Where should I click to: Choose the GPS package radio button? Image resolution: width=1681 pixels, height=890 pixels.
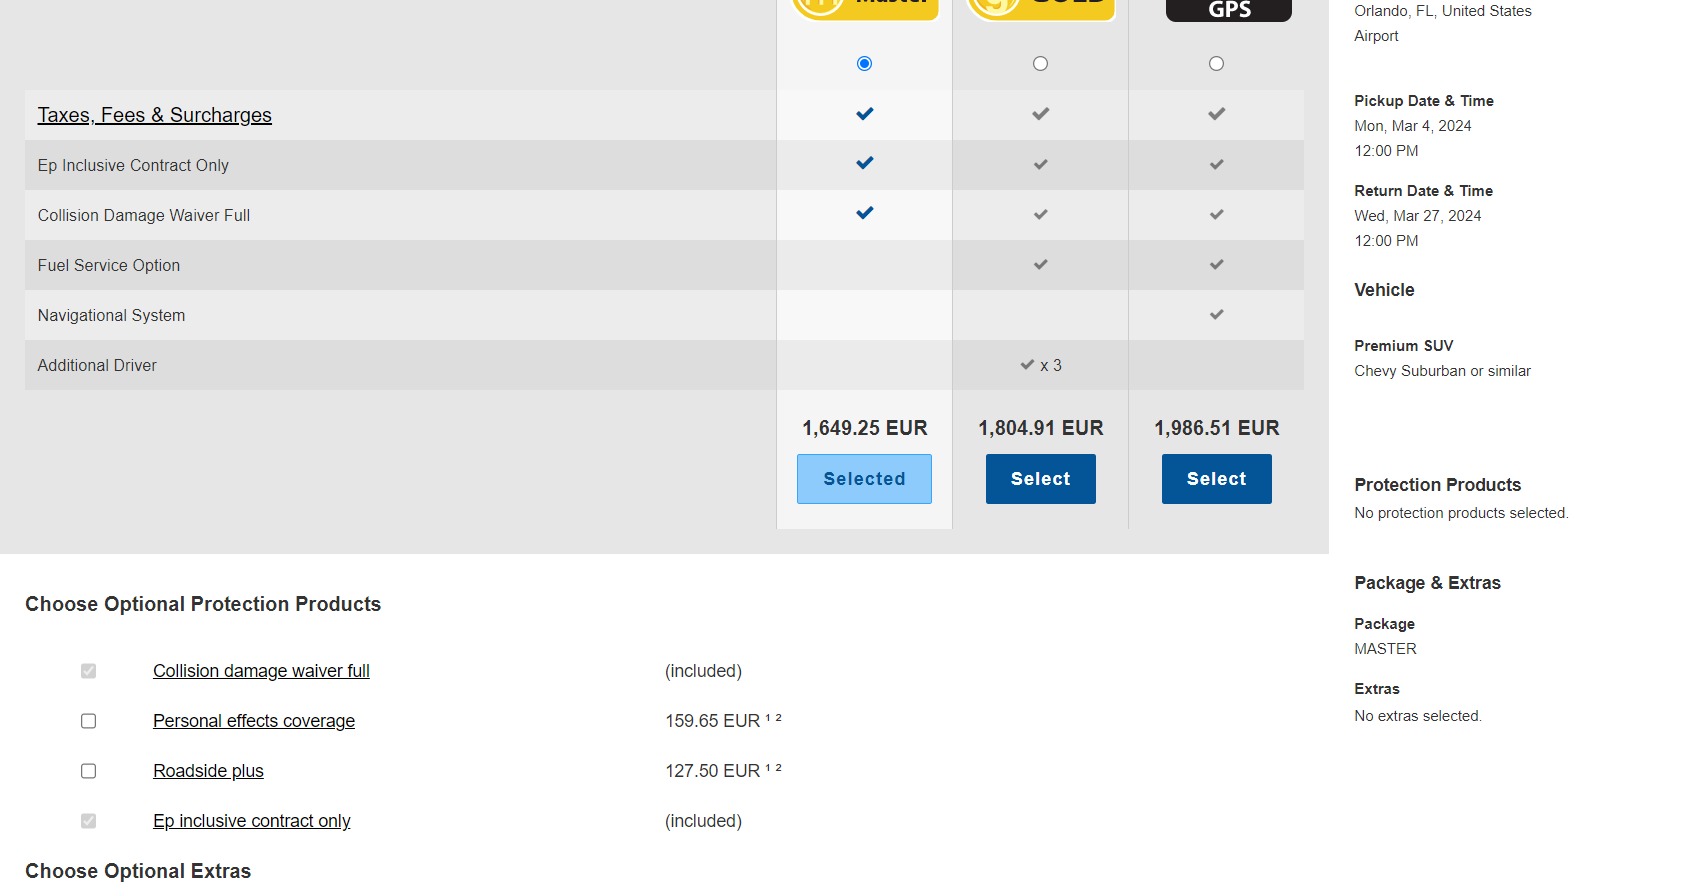(x=1216, y=64)
